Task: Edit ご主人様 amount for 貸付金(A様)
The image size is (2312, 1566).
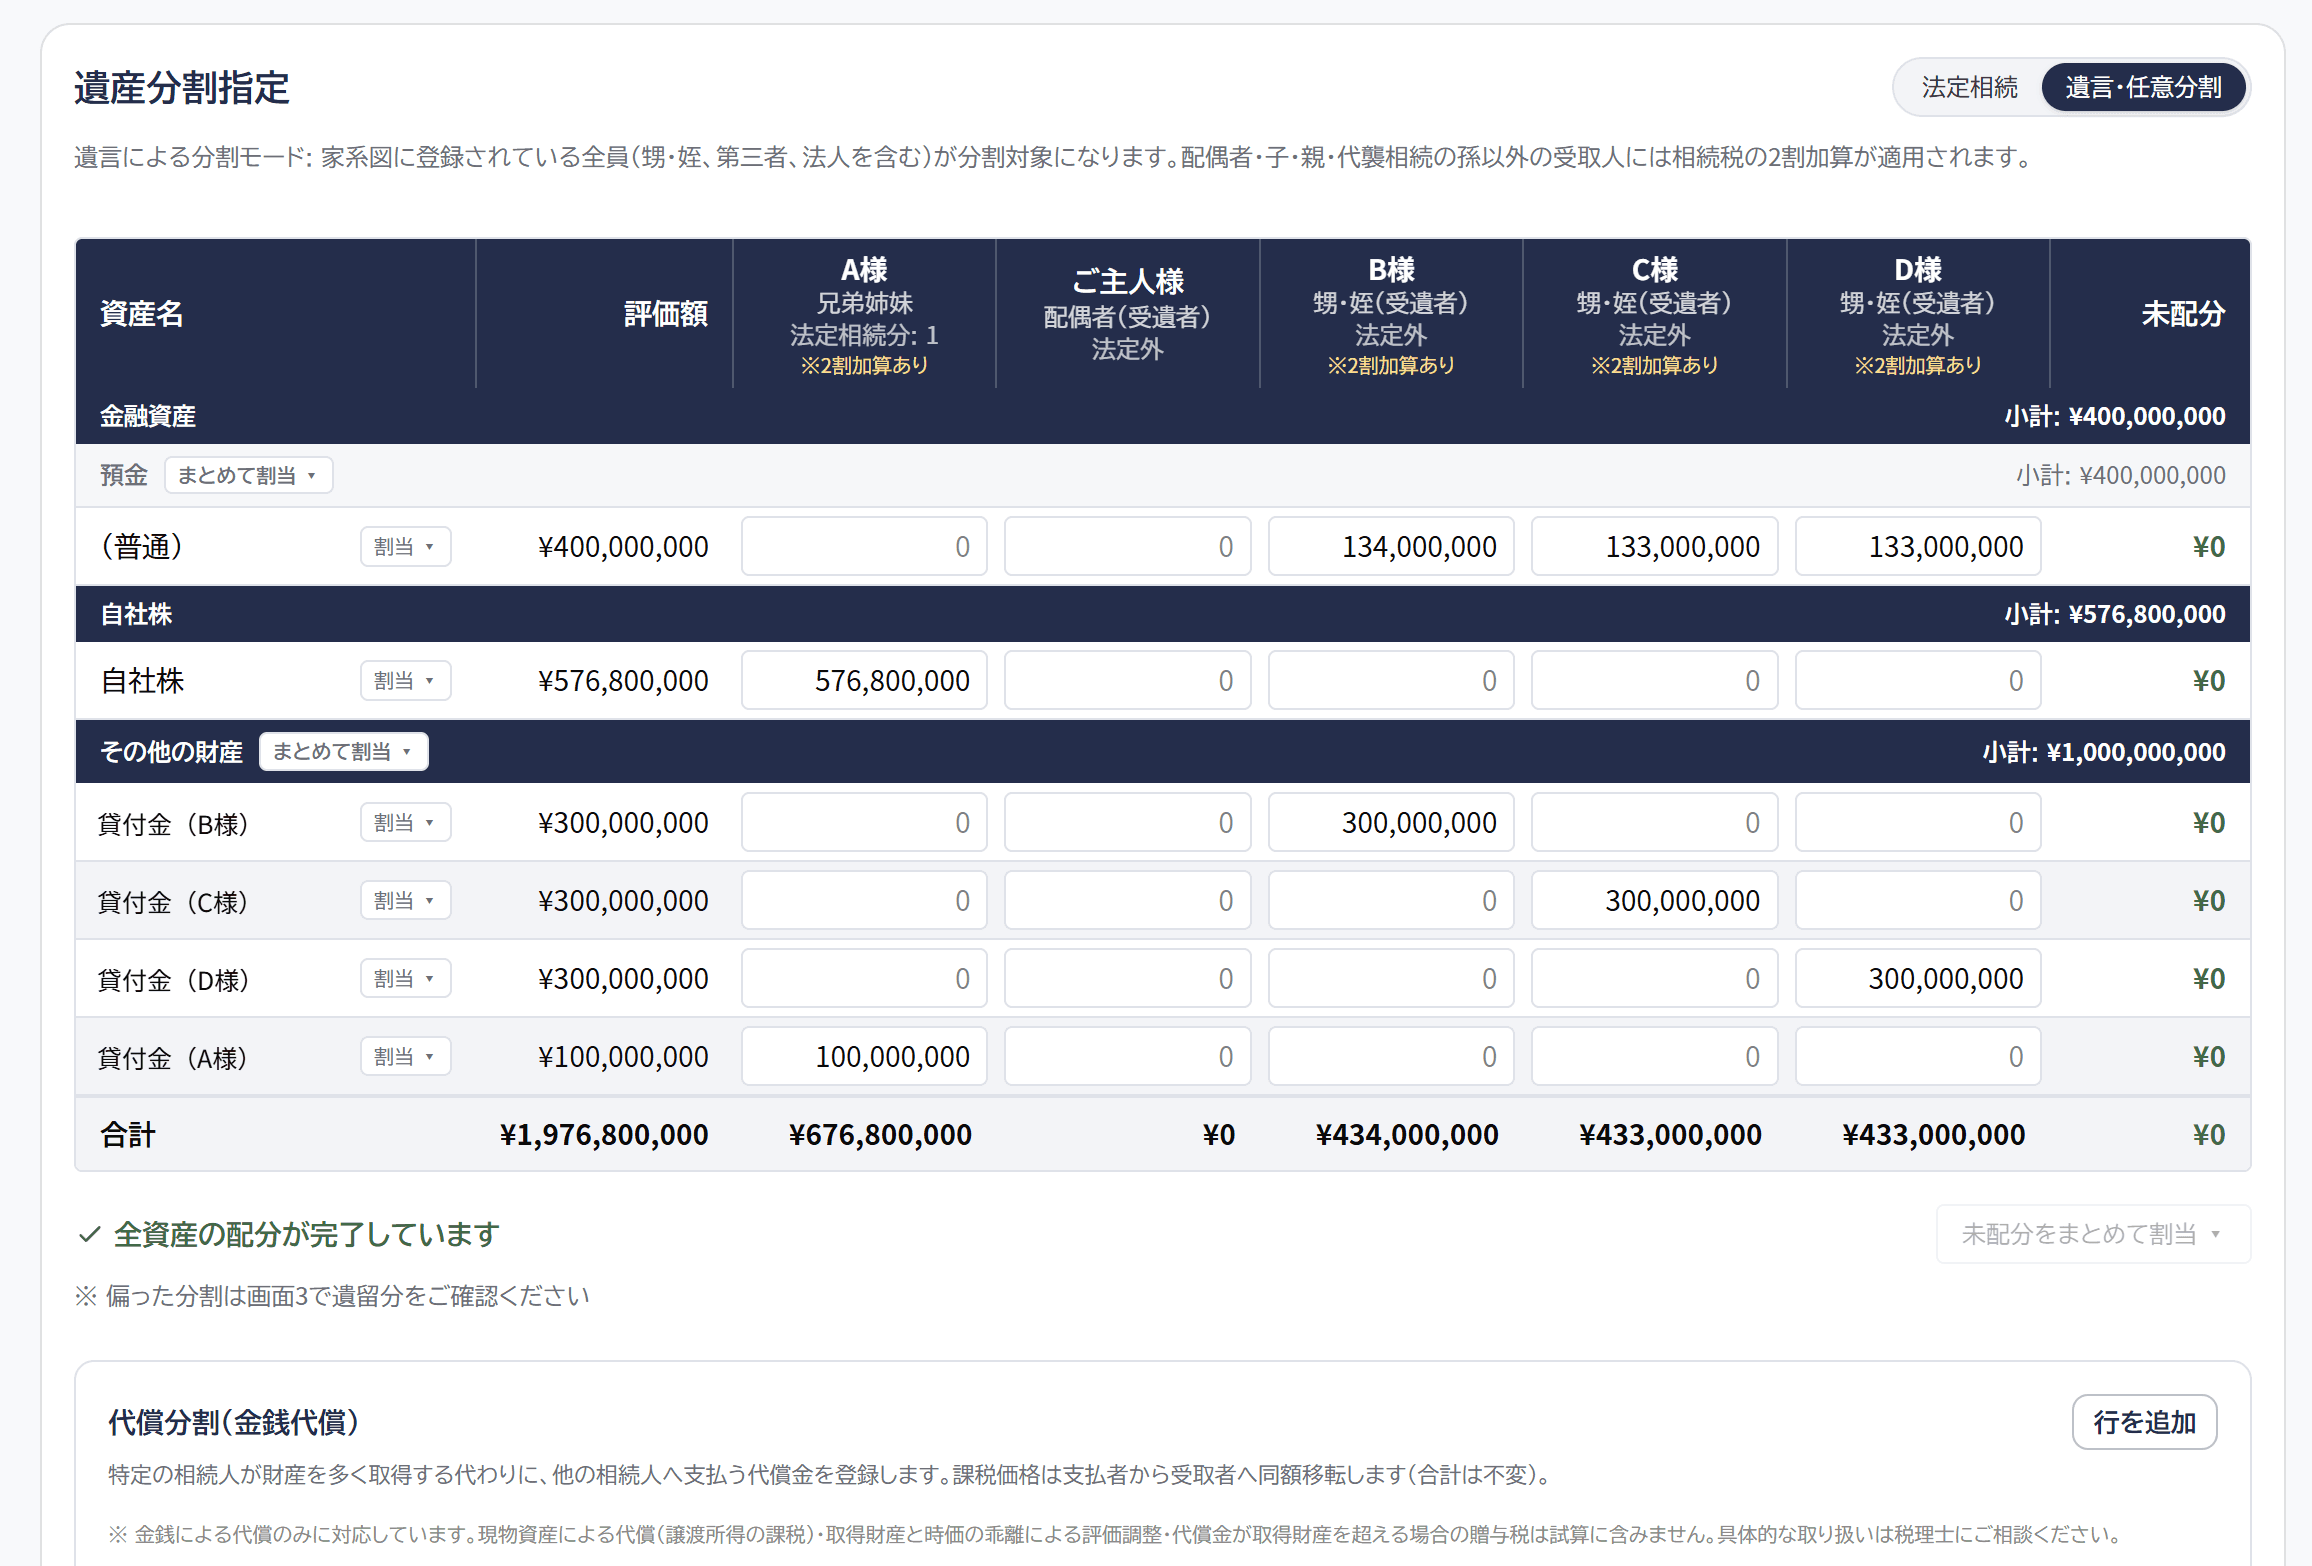Action: click(x=1128, y=1057)
